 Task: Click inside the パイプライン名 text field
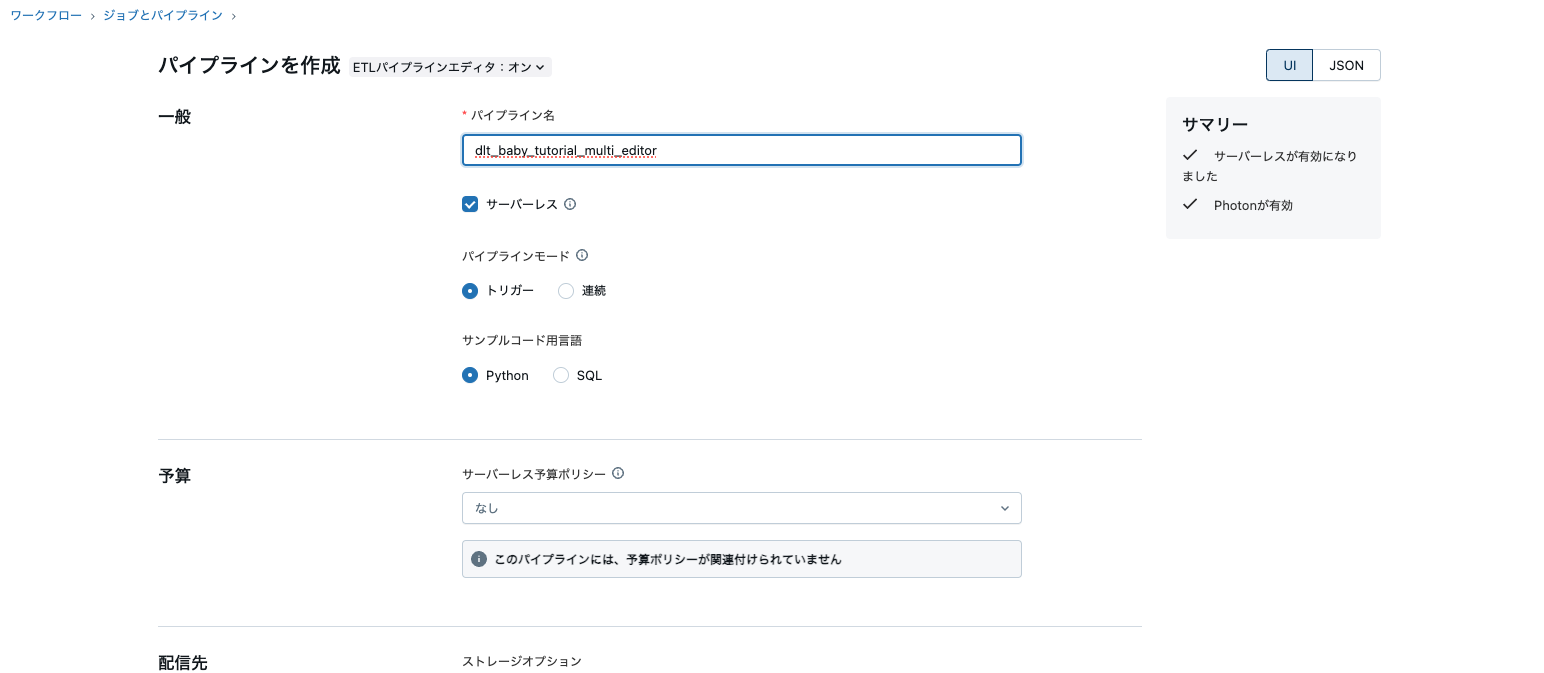click(741, 150)
